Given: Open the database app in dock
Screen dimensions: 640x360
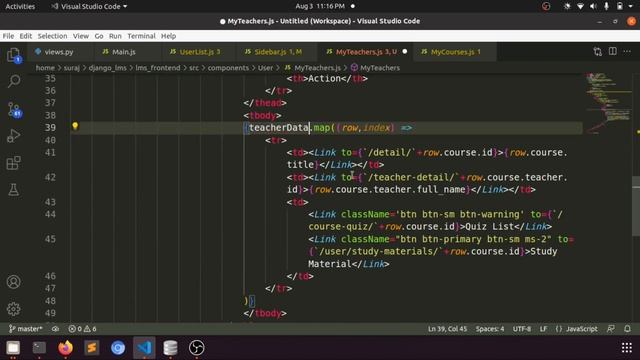Looking at the screenshot, I should (170, 348).
